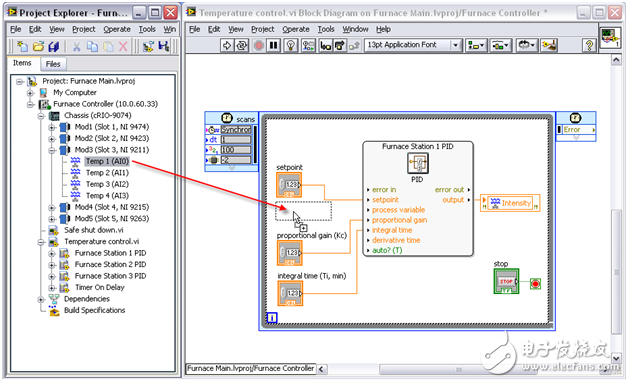Click the period input field showing 100
Image resolution: width=628 pixels, height=383 pixels.
pyautogui.click(x=236, y=150)
